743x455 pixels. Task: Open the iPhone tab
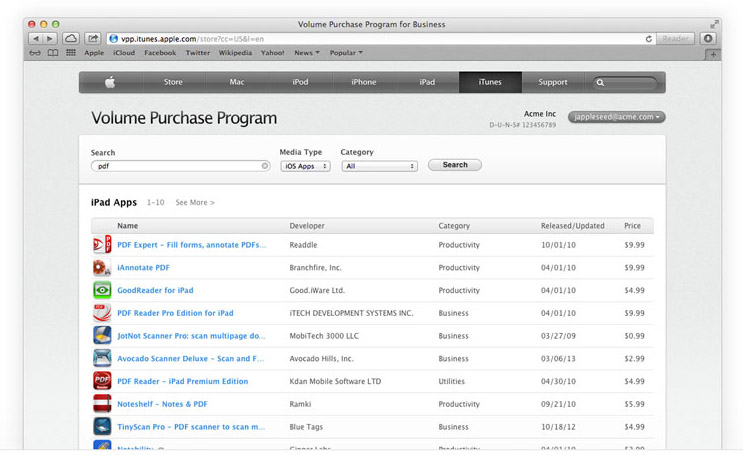(364, 82)
